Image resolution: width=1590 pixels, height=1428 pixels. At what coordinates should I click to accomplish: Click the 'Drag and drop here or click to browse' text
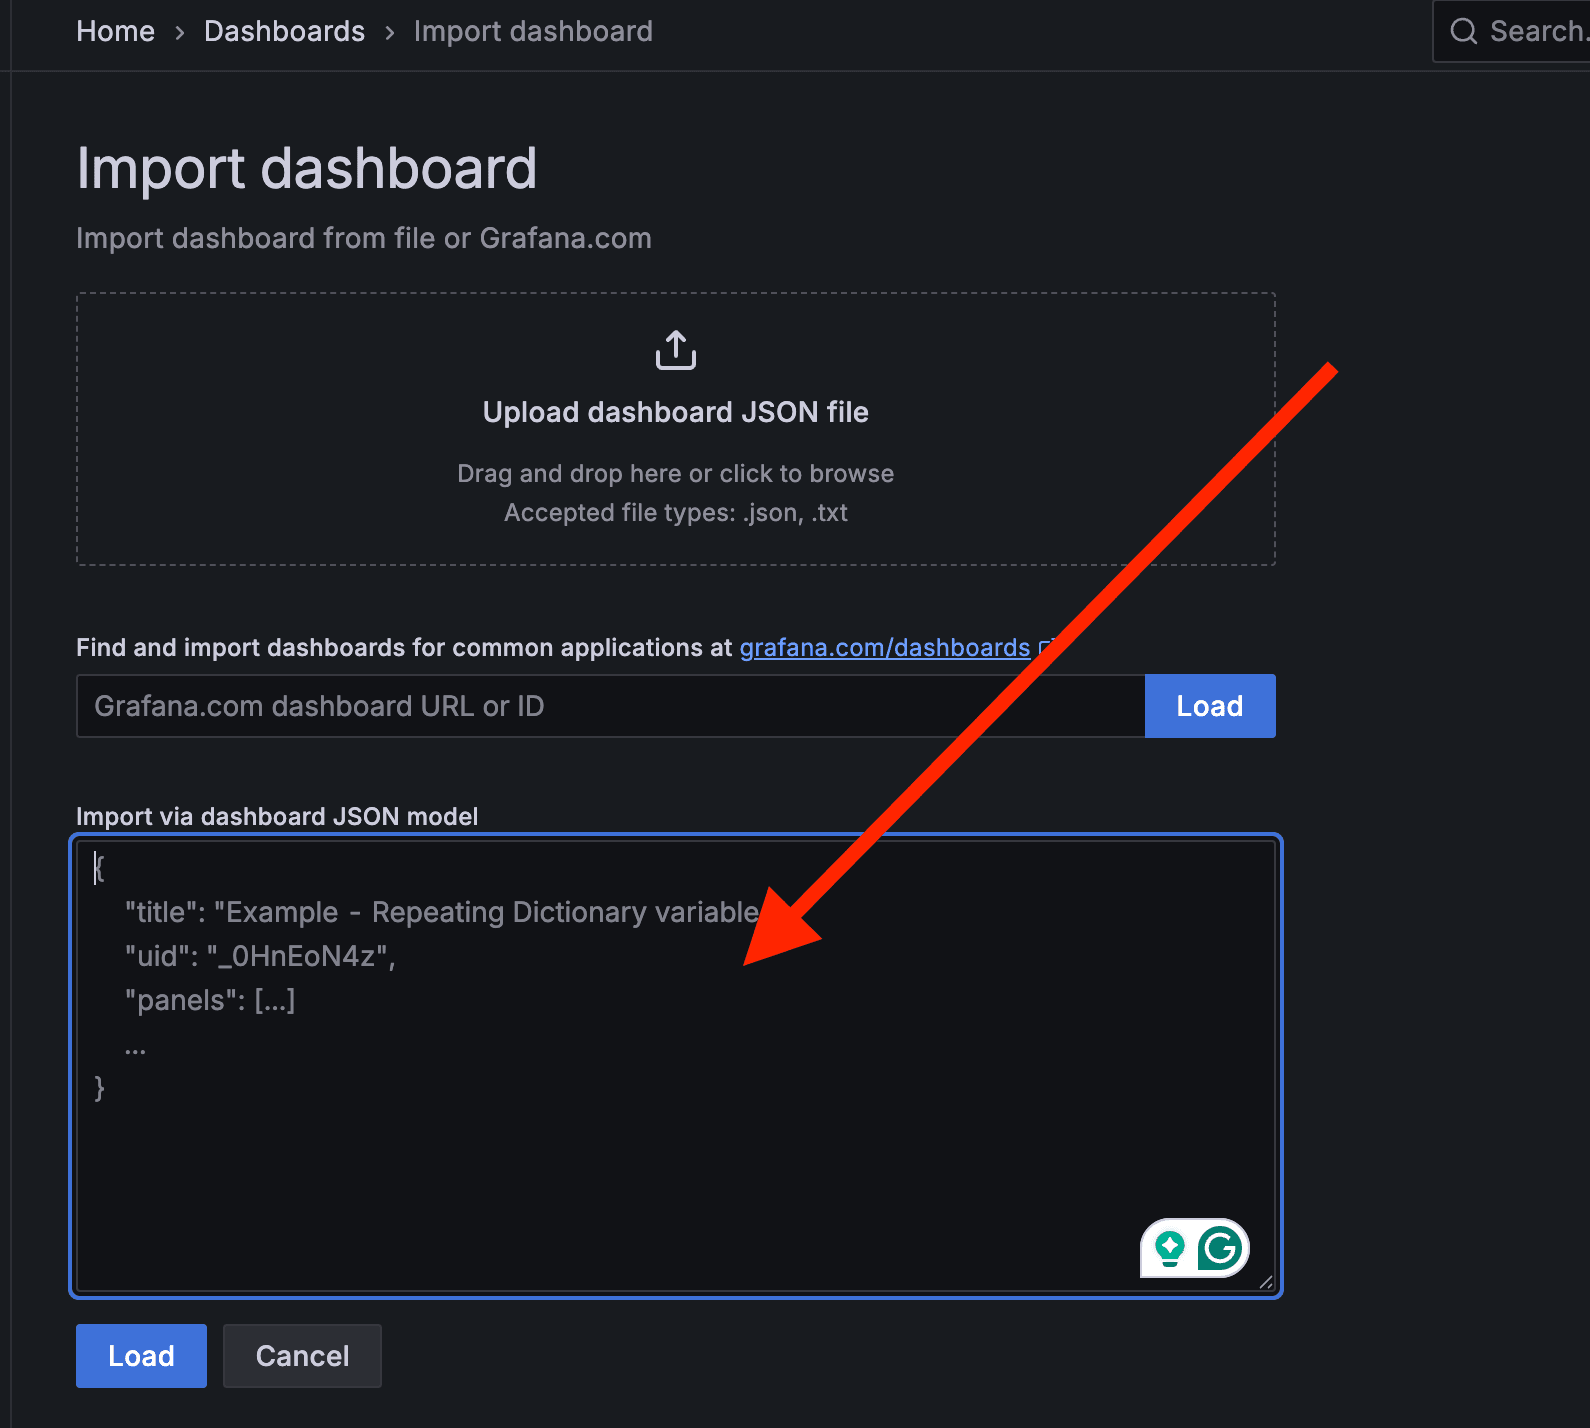[676, 474]
